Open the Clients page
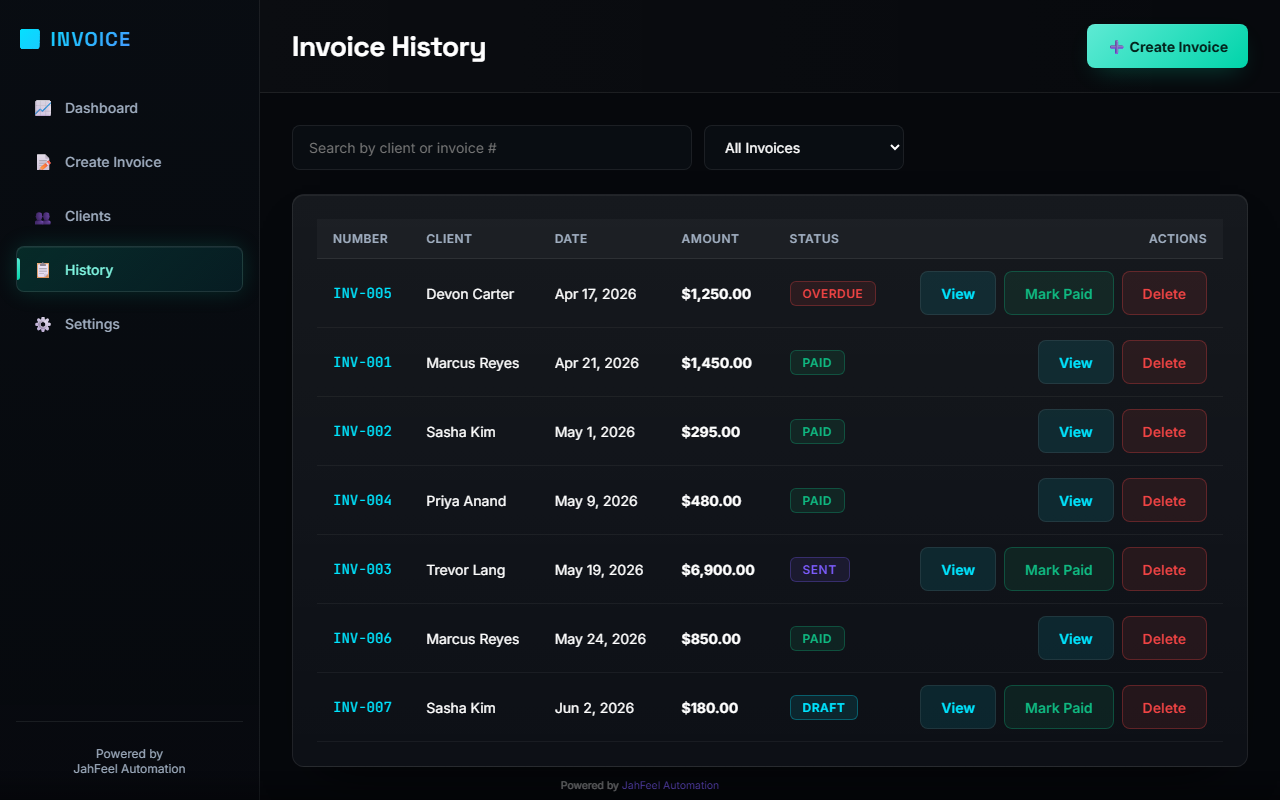Screen dimensions: 1280x800 point(129,216)
